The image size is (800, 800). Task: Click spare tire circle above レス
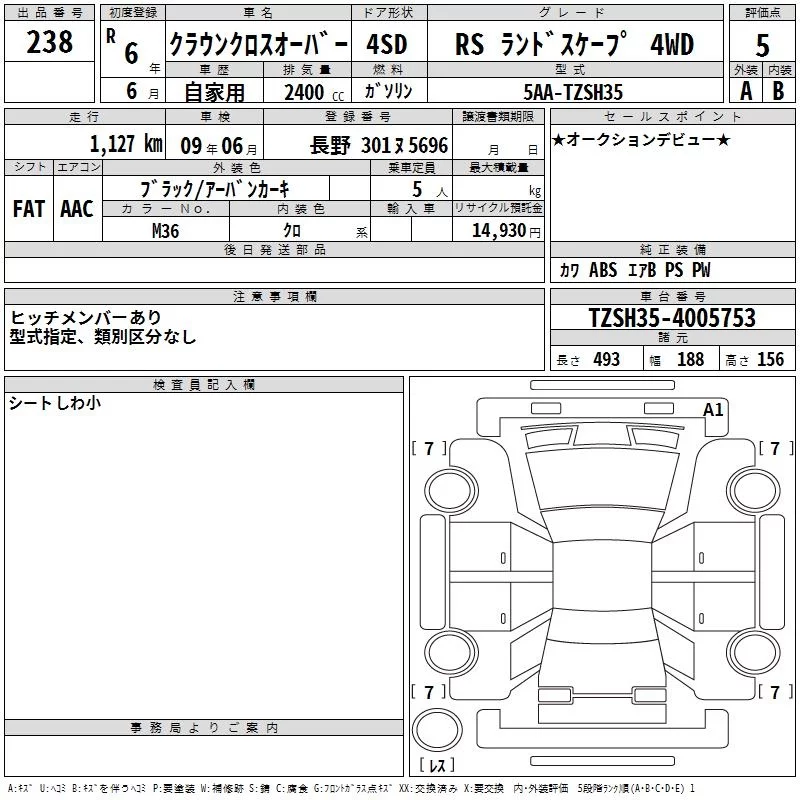(x=437, y=730)
